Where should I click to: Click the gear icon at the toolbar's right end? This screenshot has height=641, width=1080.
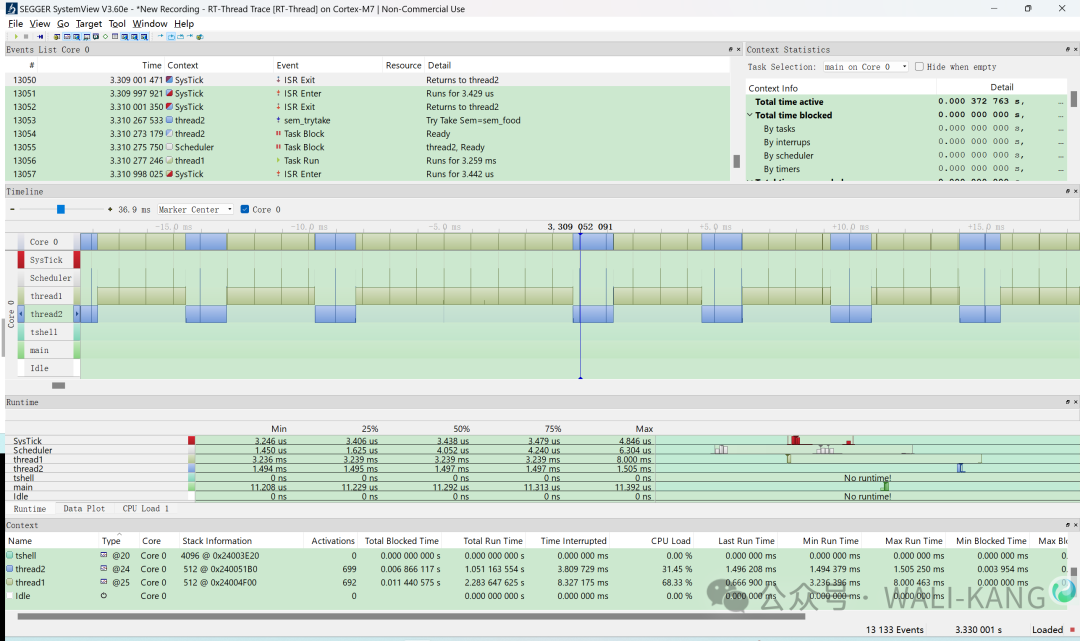[200, 36]
